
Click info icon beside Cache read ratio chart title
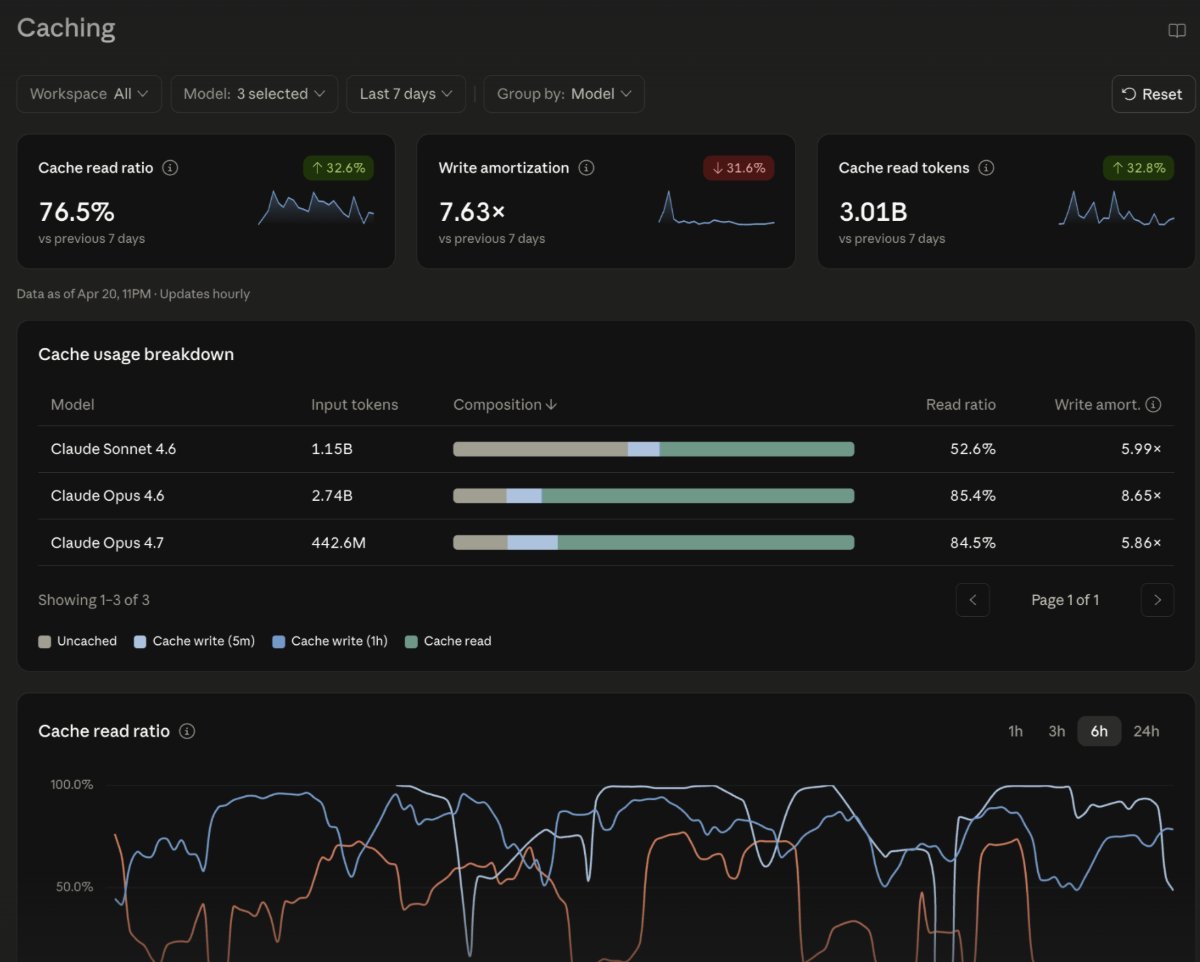[x=186, y=731]
